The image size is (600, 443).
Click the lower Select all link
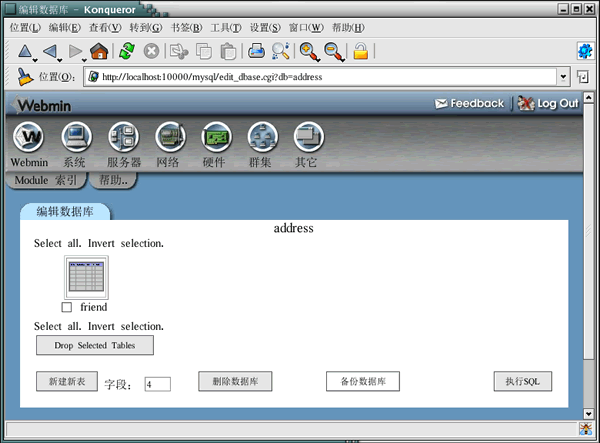click(58, 326)
